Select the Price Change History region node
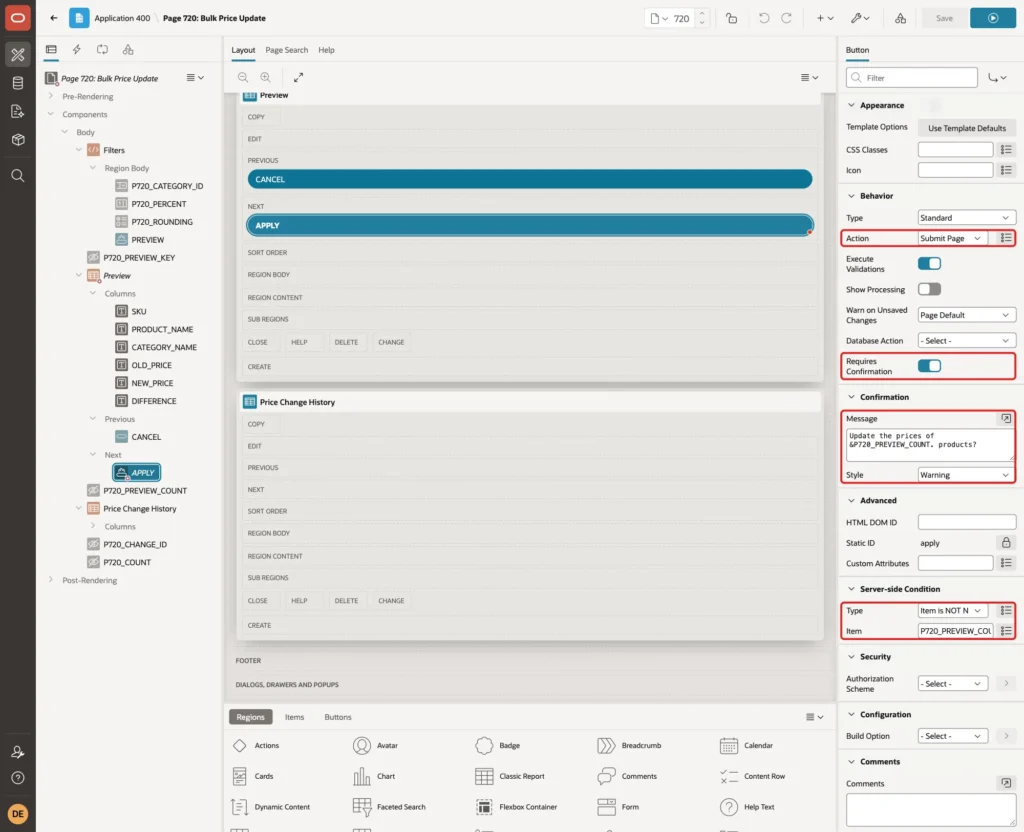 click(139, 508)
